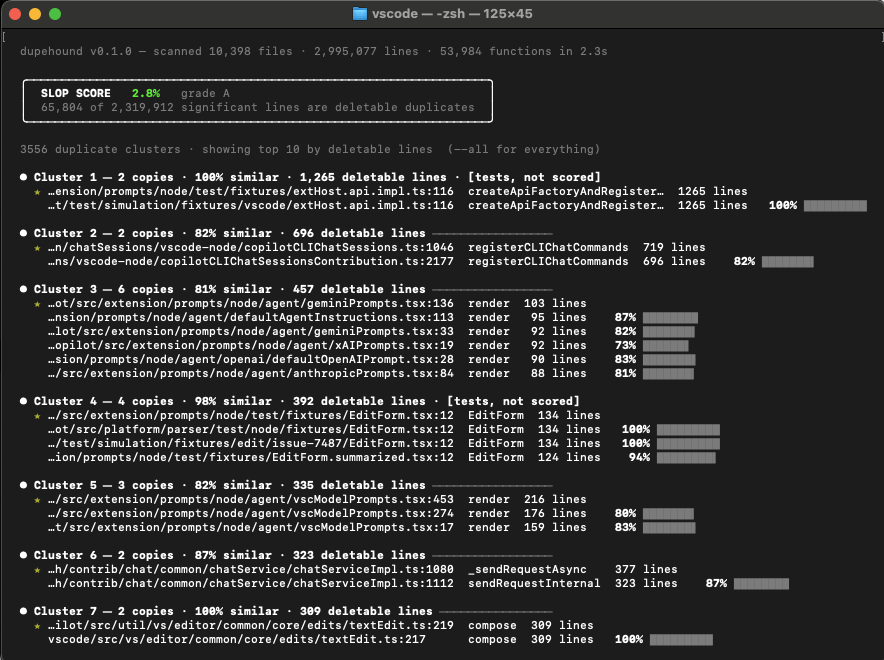
Task: Click the star beside vscModelPrompts.tsx:453
Action: [x=37, y=500]
